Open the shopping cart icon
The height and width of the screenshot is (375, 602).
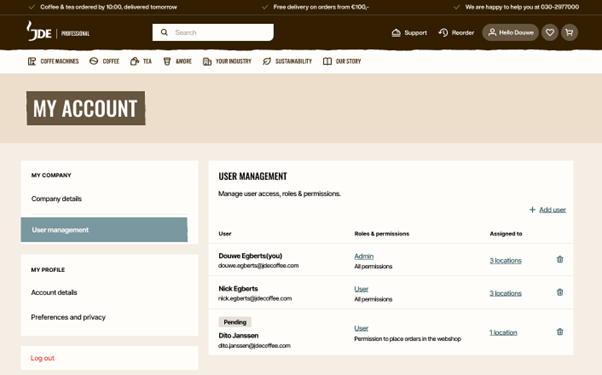569,33
